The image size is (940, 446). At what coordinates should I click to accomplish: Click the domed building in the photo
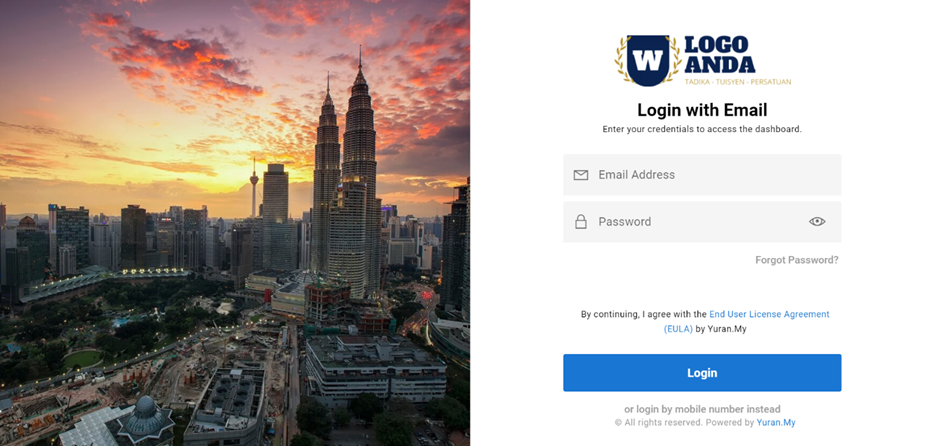(x=145, y=418)
